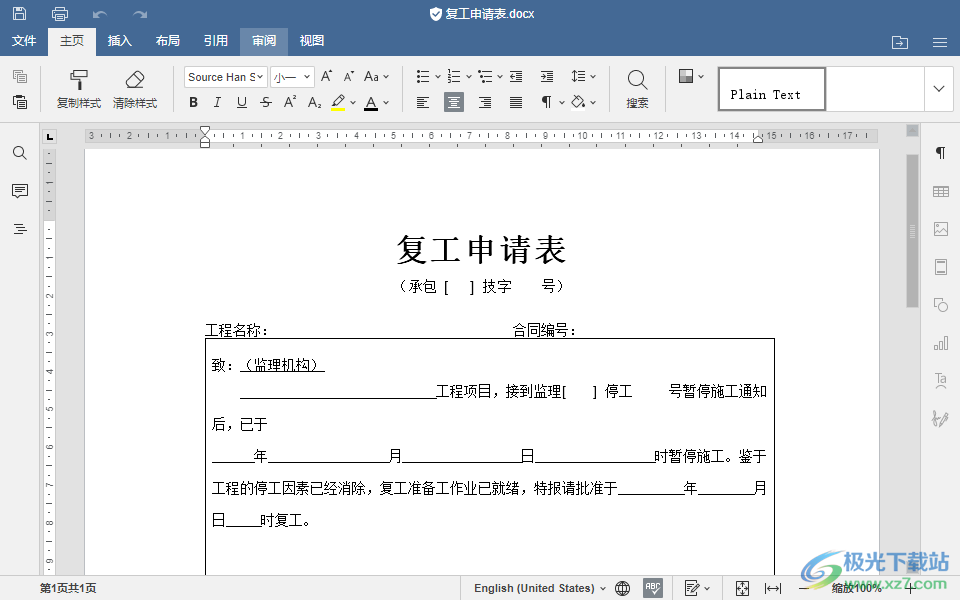
Task: Undo the last action
Action: coord(100,14)
